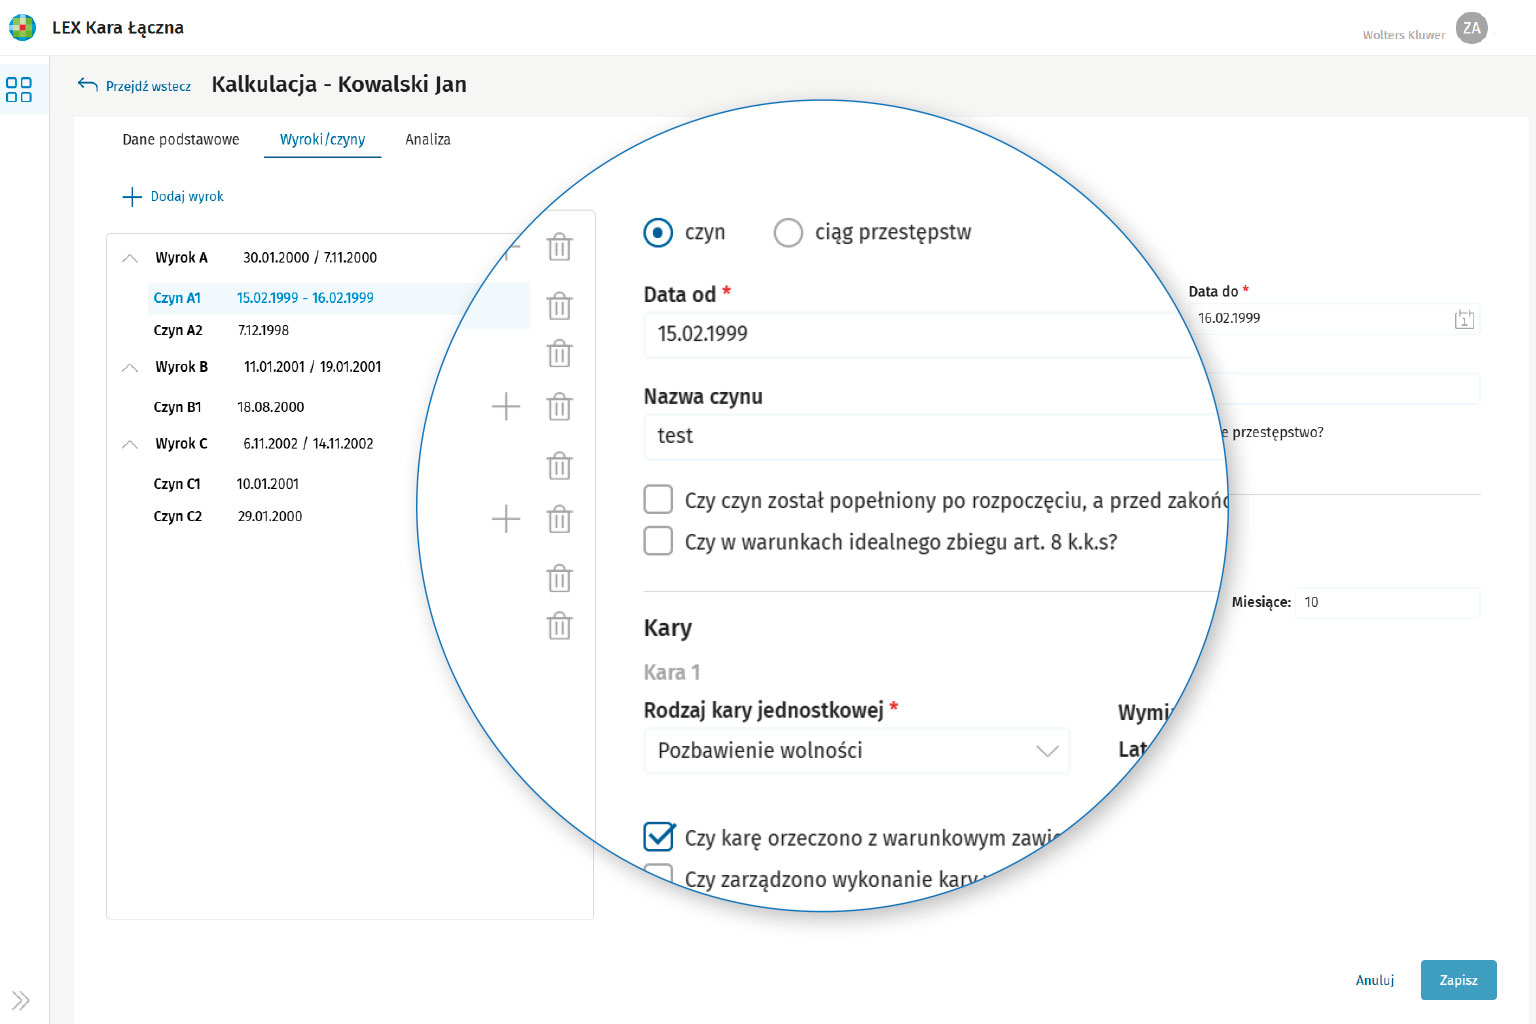Expand sidebar with double chevron icon
The height and width of the screenshot is (1024, 1536).
pyautogui.click(x=21, y=1000)
